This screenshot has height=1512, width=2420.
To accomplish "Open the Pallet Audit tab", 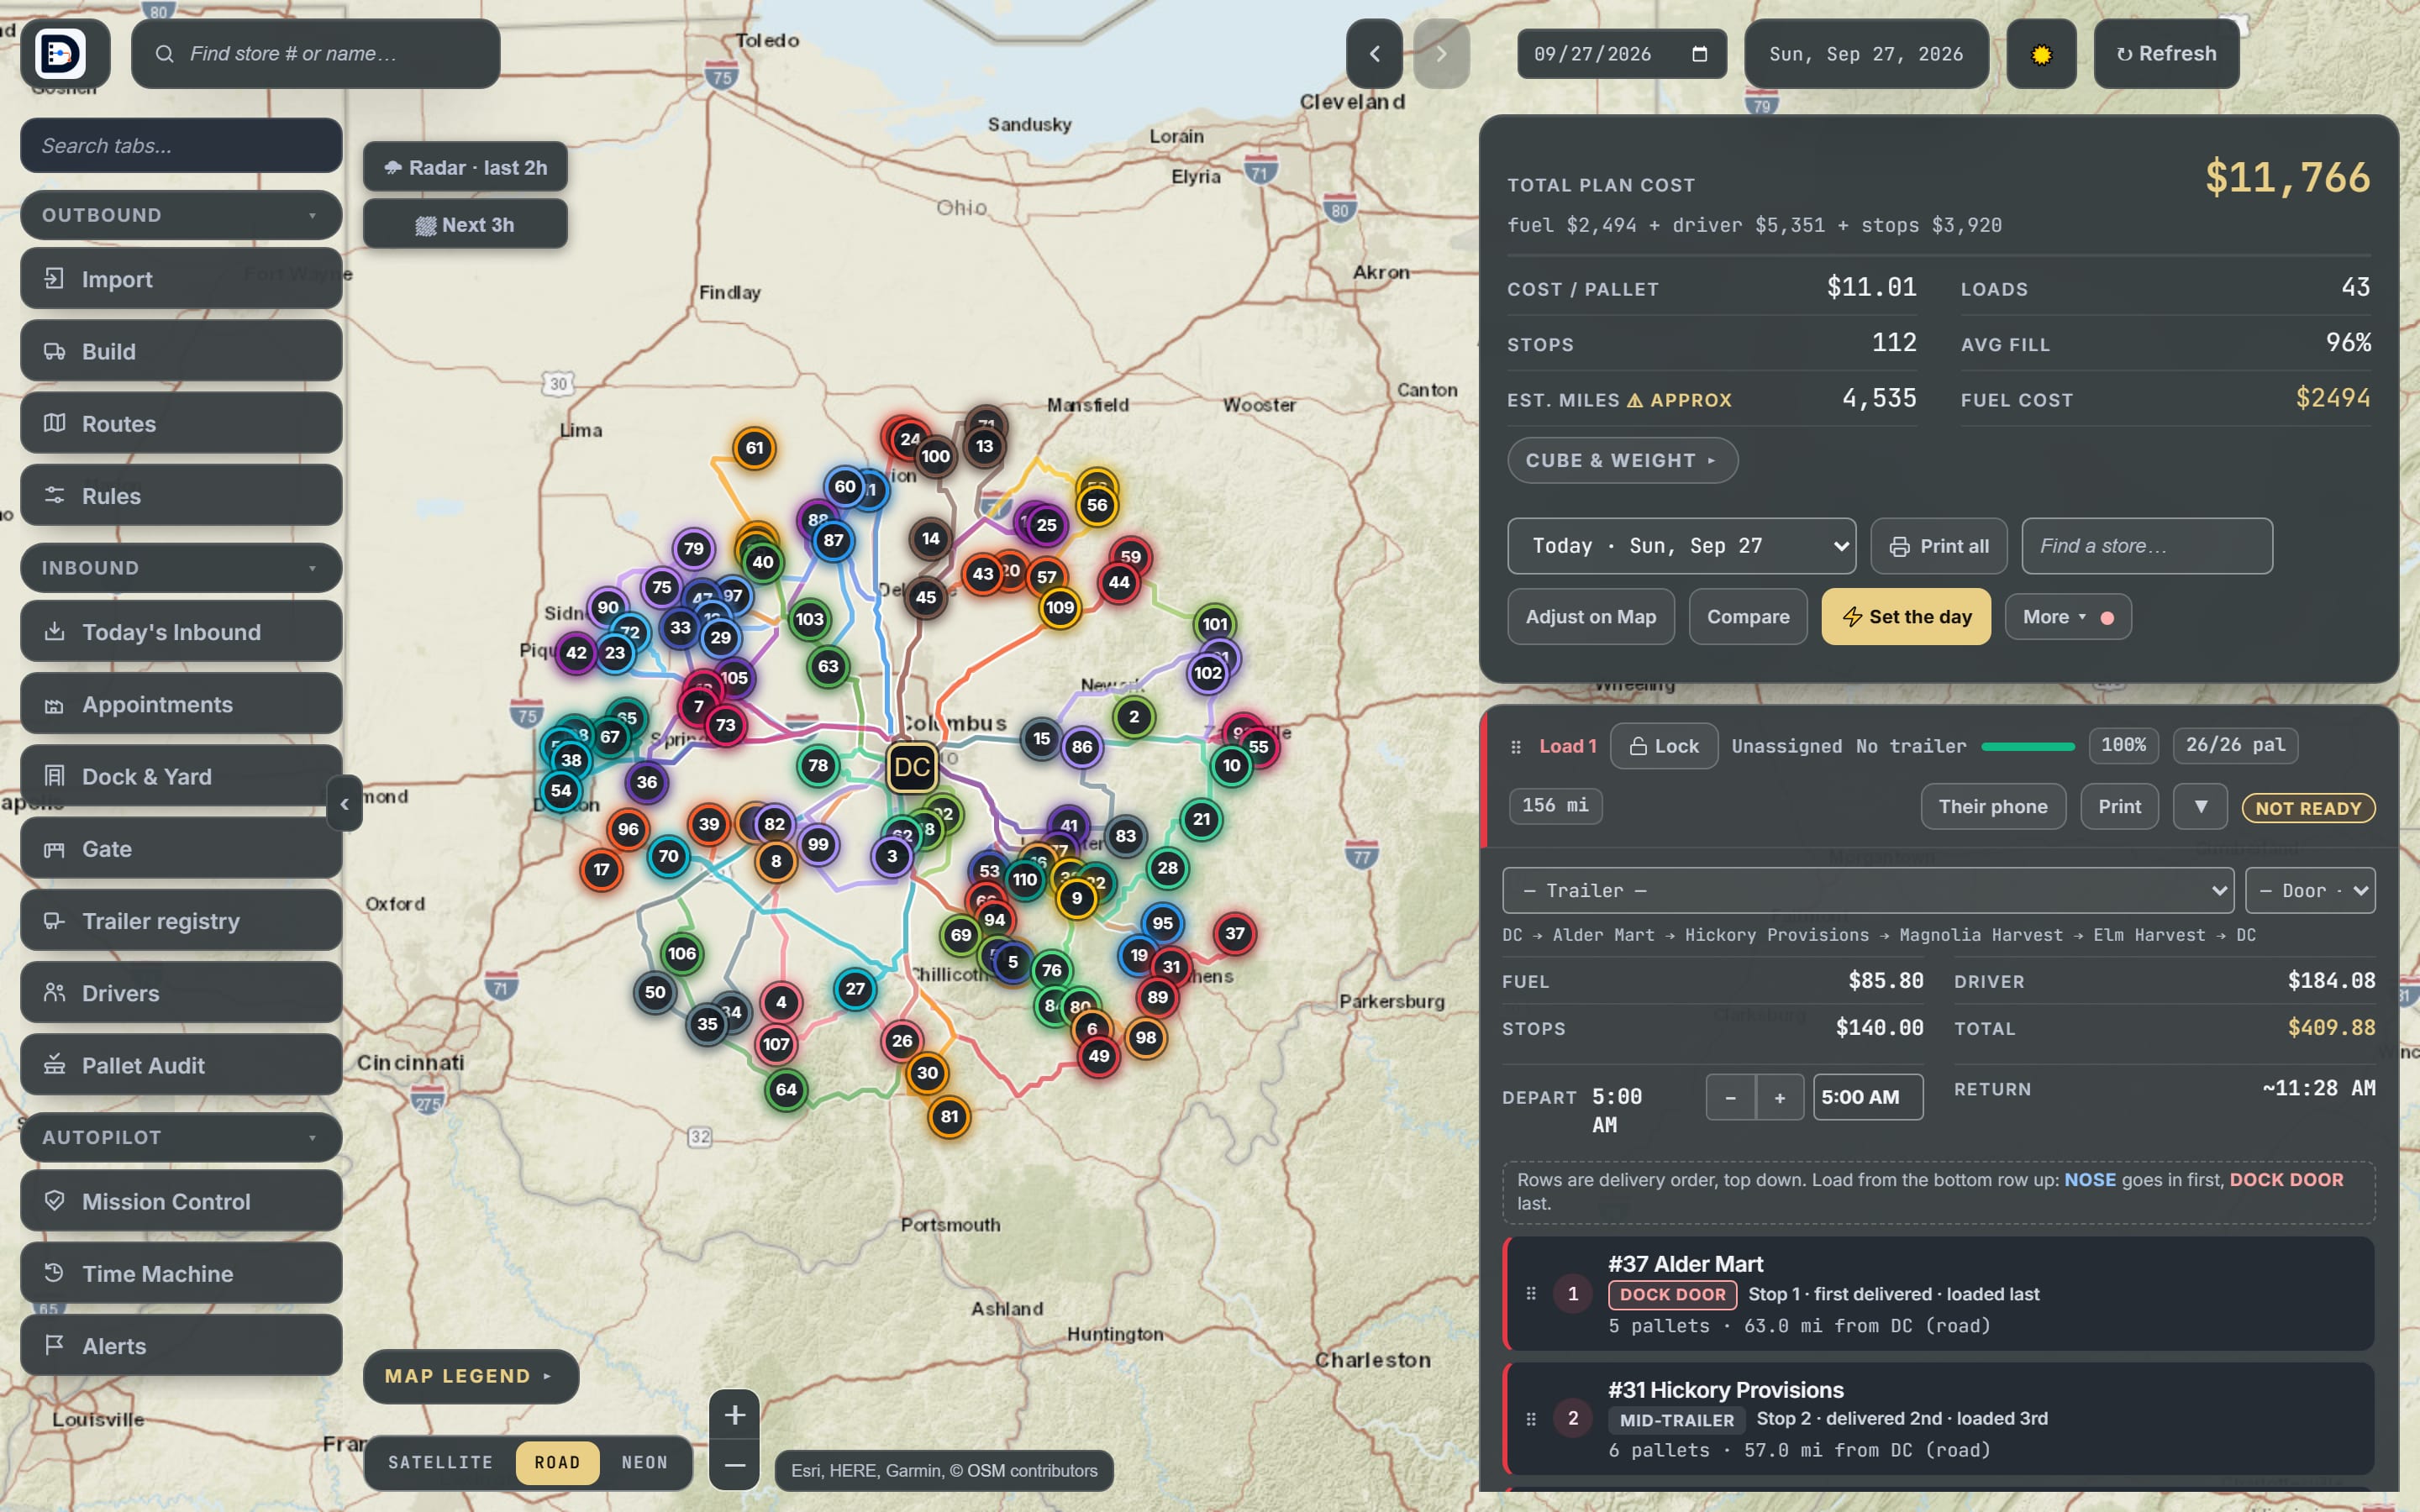I will [181, 1065].
